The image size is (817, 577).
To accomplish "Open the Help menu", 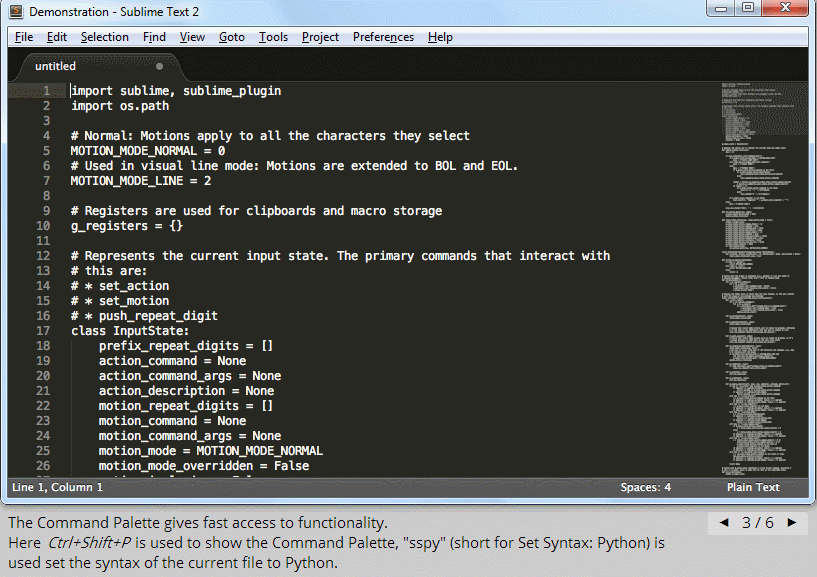I will 440,37.
